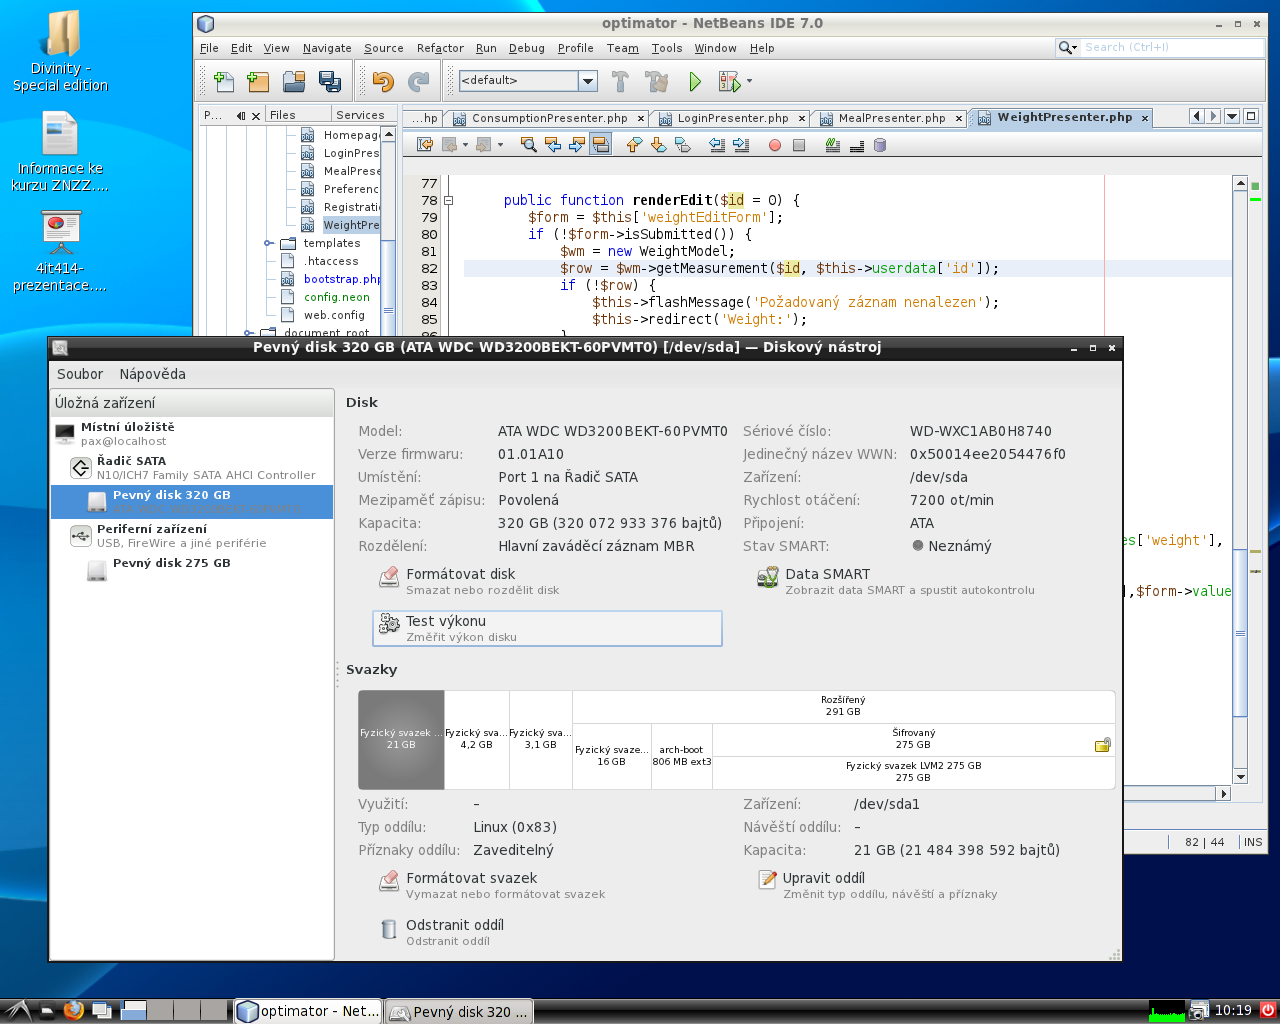Click the Find Selection magnifier icon
The image size is (1280, 1024).
pyautogui.click(x=529, y=145)
